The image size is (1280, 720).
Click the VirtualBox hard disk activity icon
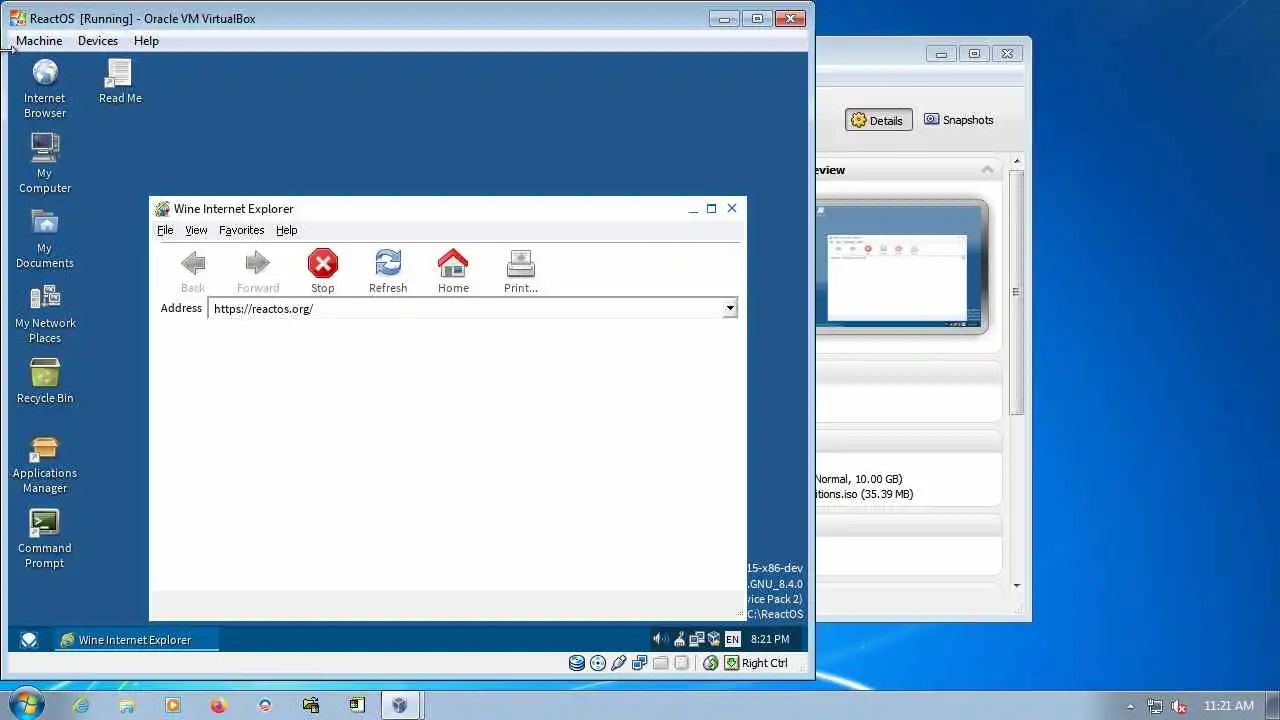pos(577,663)
